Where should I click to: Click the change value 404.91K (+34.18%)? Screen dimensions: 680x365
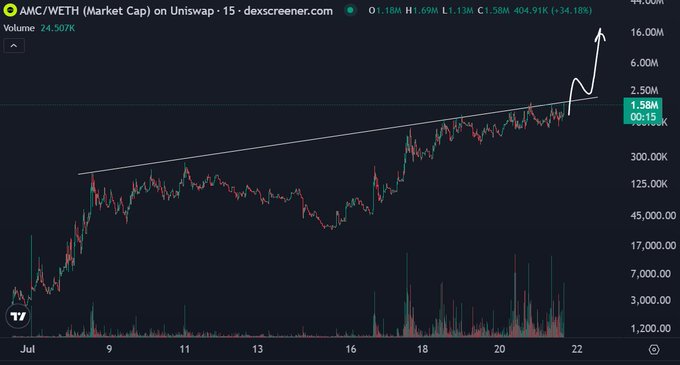click(552, 10)
